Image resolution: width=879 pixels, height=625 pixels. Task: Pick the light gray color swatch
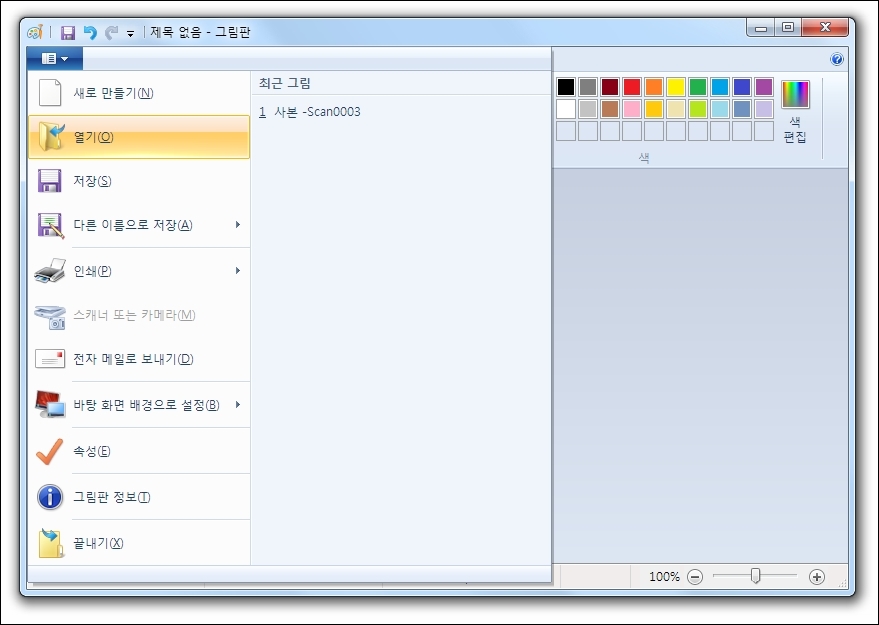[587, 109]
